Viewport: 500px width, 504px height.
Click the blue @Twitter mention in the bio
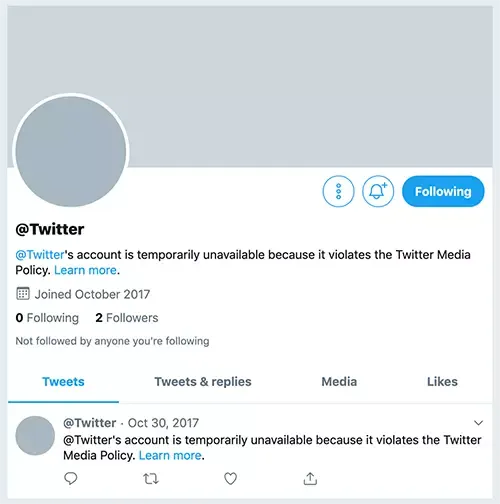[x=40, y=255]
